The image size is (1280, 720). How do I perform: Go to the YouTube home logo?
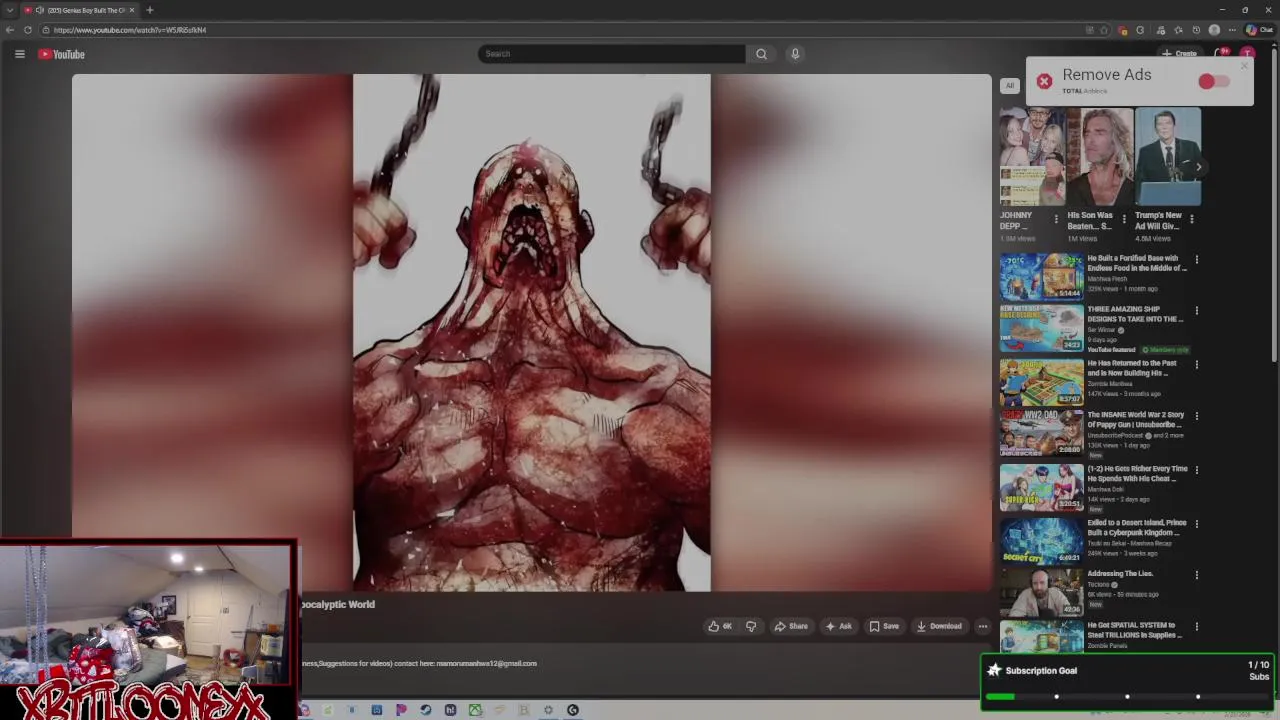62,54
